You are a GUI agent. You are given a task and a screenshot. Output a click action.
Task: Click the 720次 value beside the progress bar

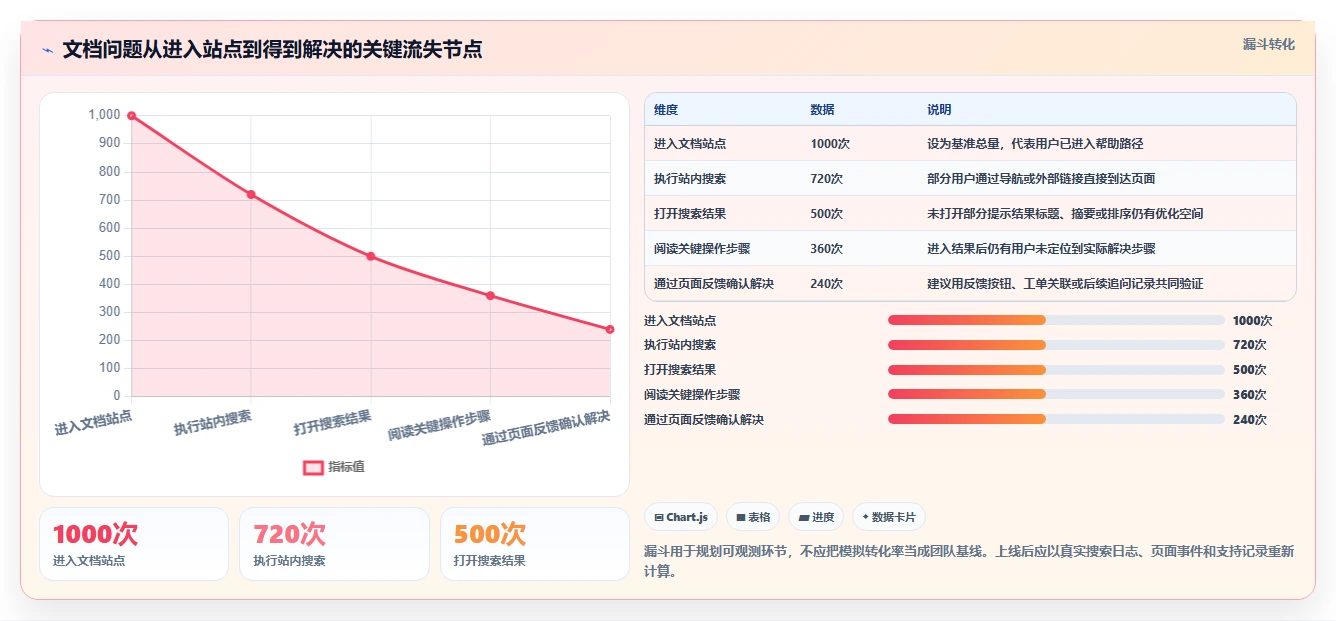pyautogui.click(x=1250, y=345)
